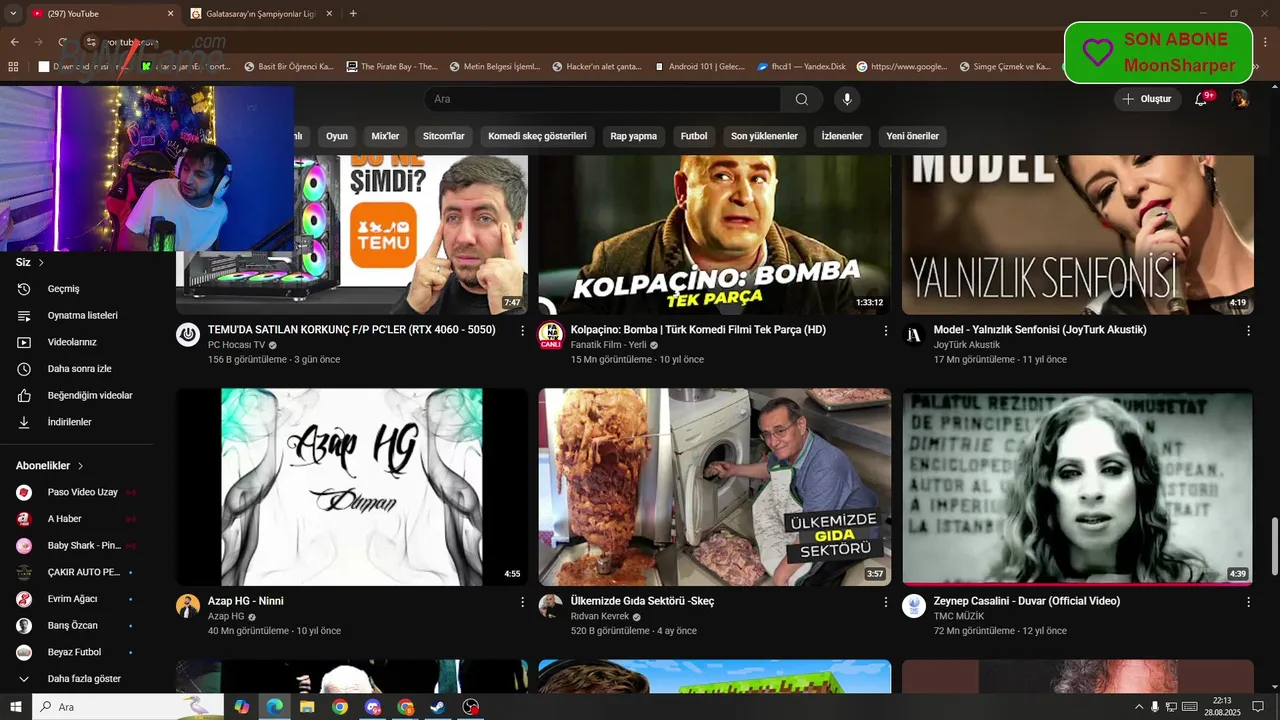Select the Mix'ler filter chip
1280x720 pixels.
(x=385, y=136)
